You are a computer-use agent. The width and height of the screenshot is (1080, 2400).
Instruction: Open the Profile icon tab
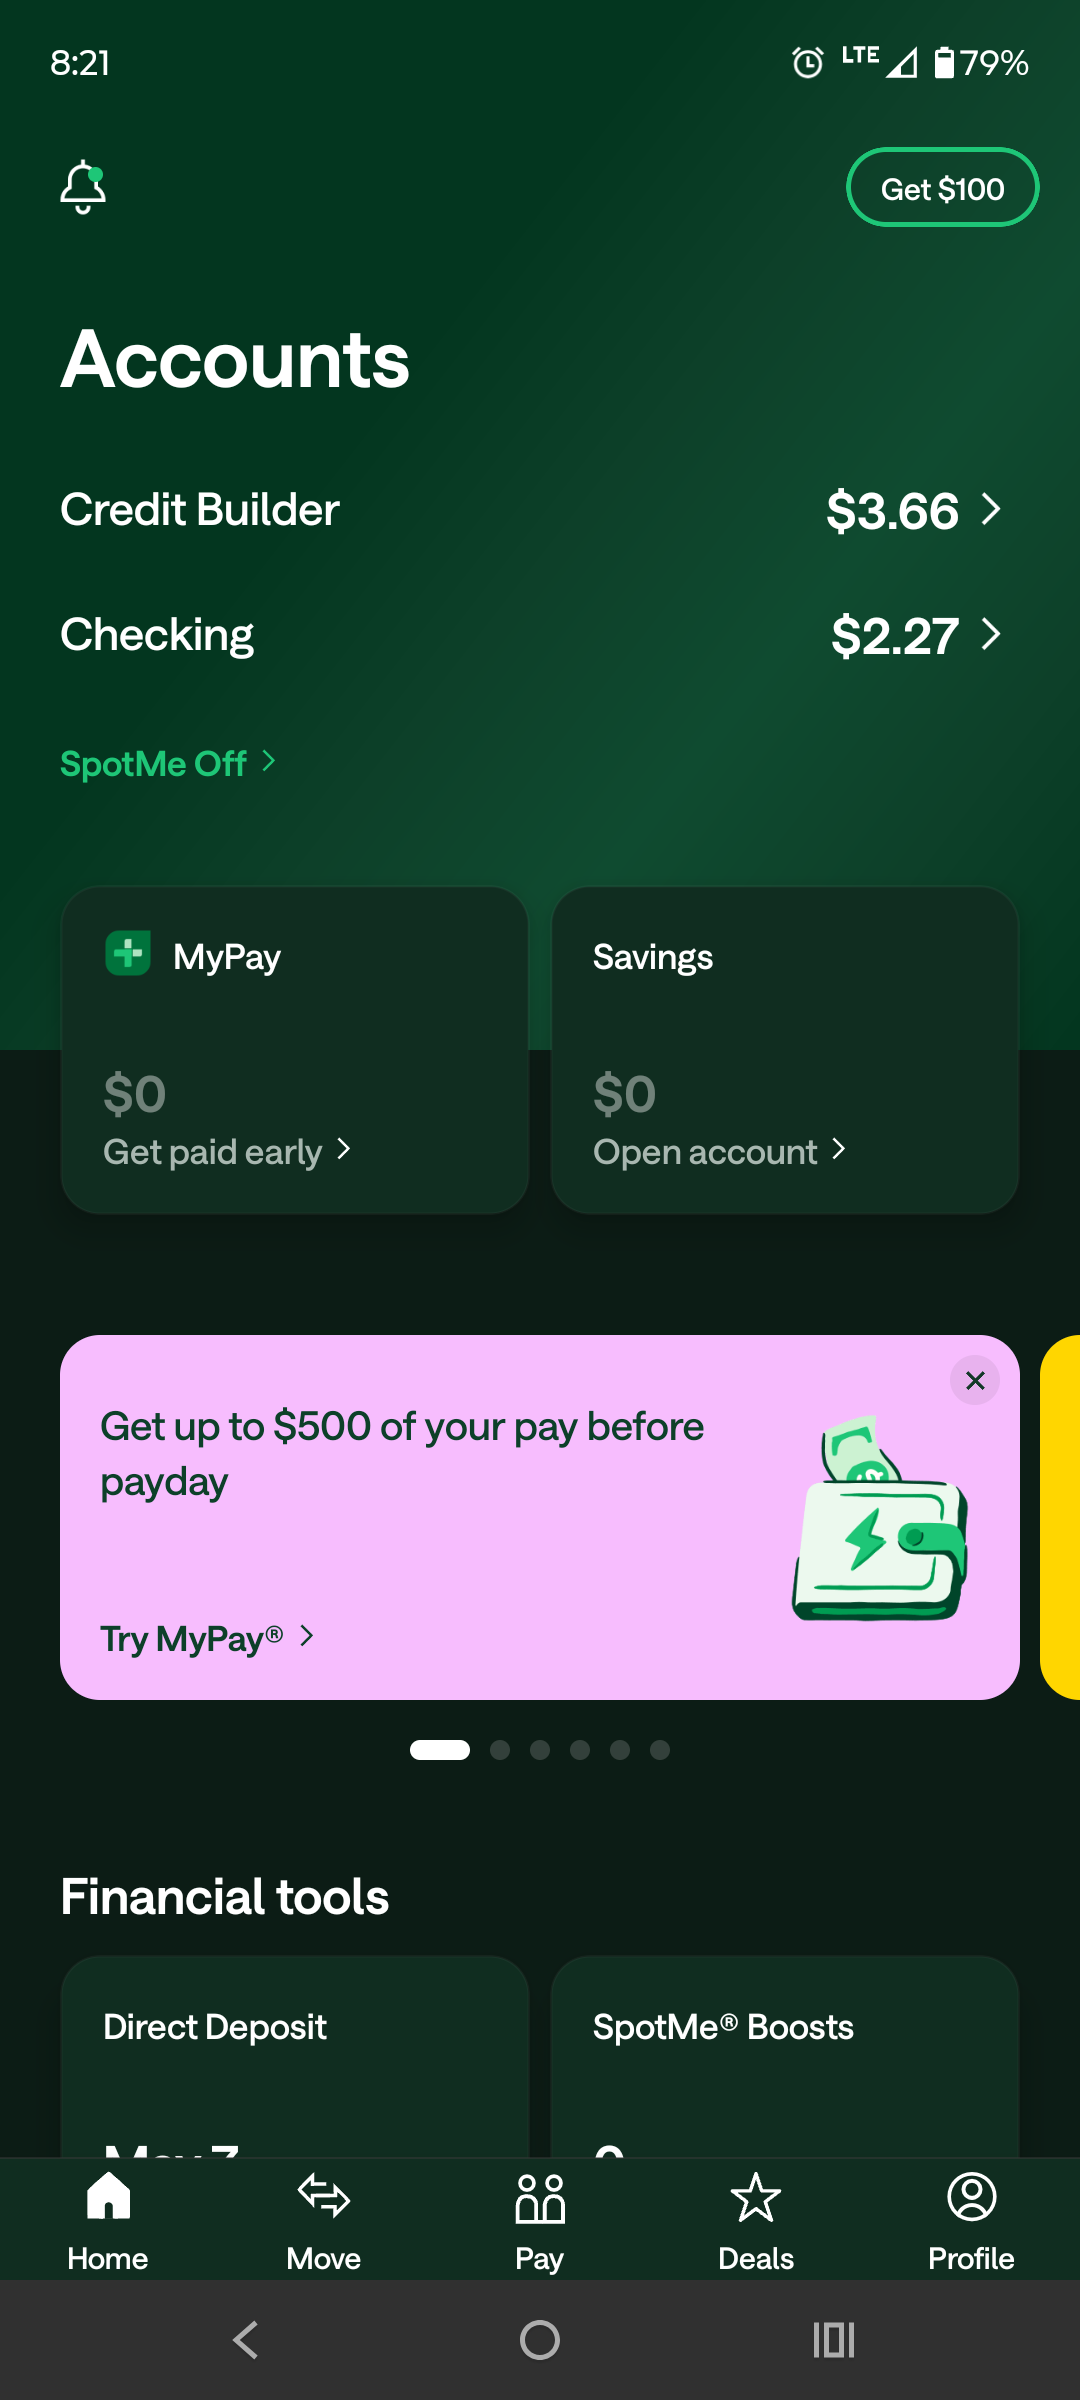tap(971, 2198)
